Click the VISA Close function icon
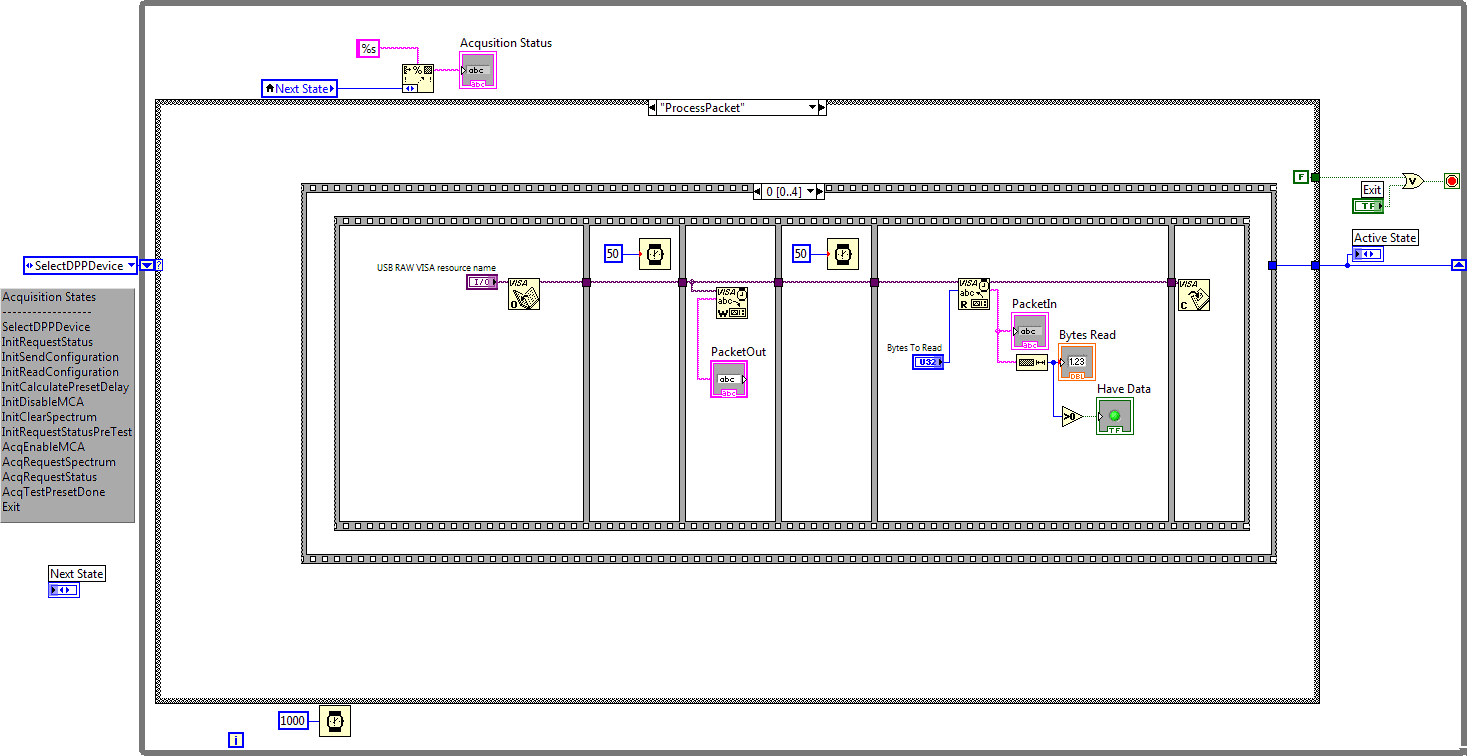Viewport: 1467px width, 756px height. click(x=1193, y=294)
